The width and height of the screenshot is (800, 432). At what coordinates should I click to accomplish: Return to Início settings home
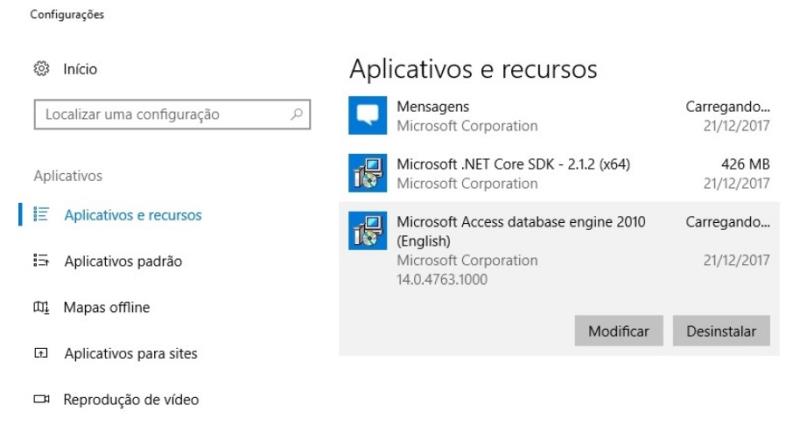[x=80, y=69]
